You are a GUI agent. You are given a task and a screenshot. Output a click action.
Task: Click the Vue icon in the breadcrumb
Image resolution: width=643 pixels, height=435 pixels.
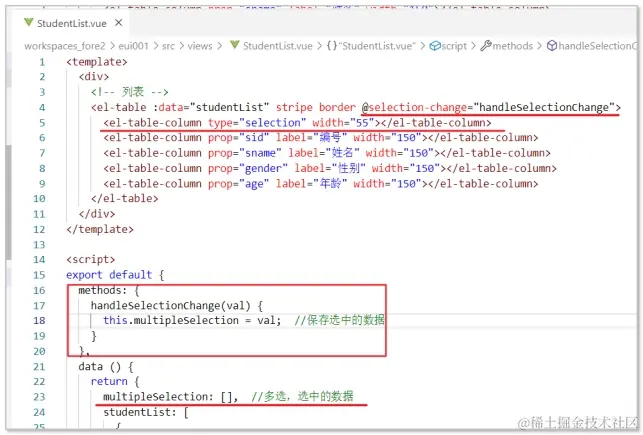235,45
